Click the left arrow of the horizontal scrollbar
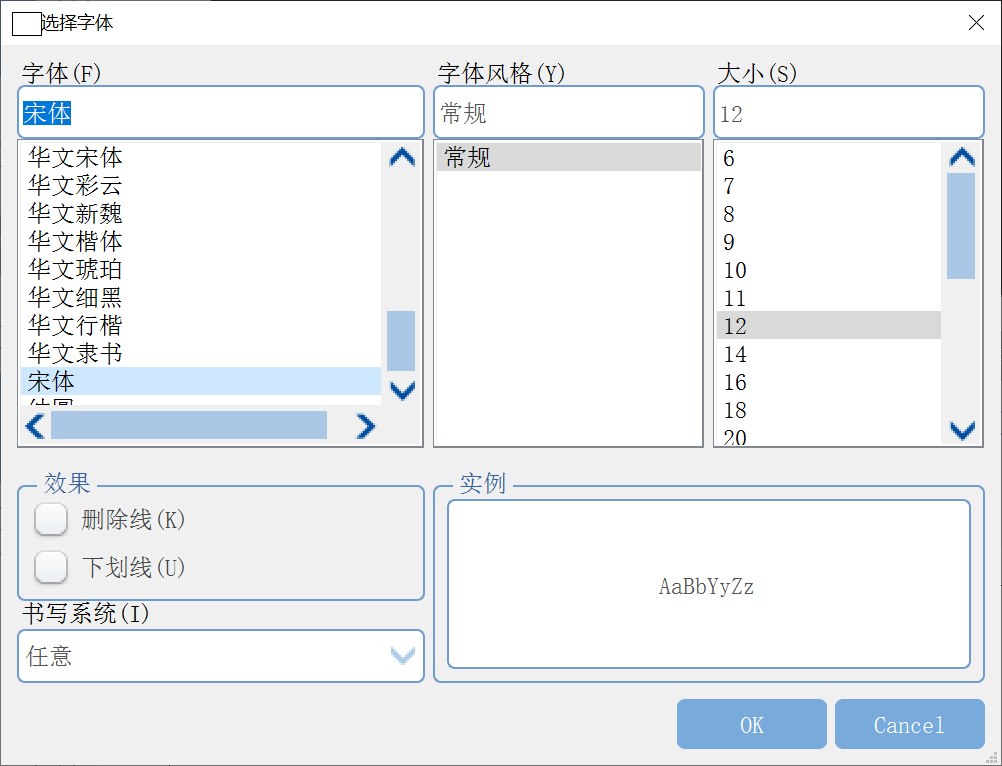 click(33, 425)
